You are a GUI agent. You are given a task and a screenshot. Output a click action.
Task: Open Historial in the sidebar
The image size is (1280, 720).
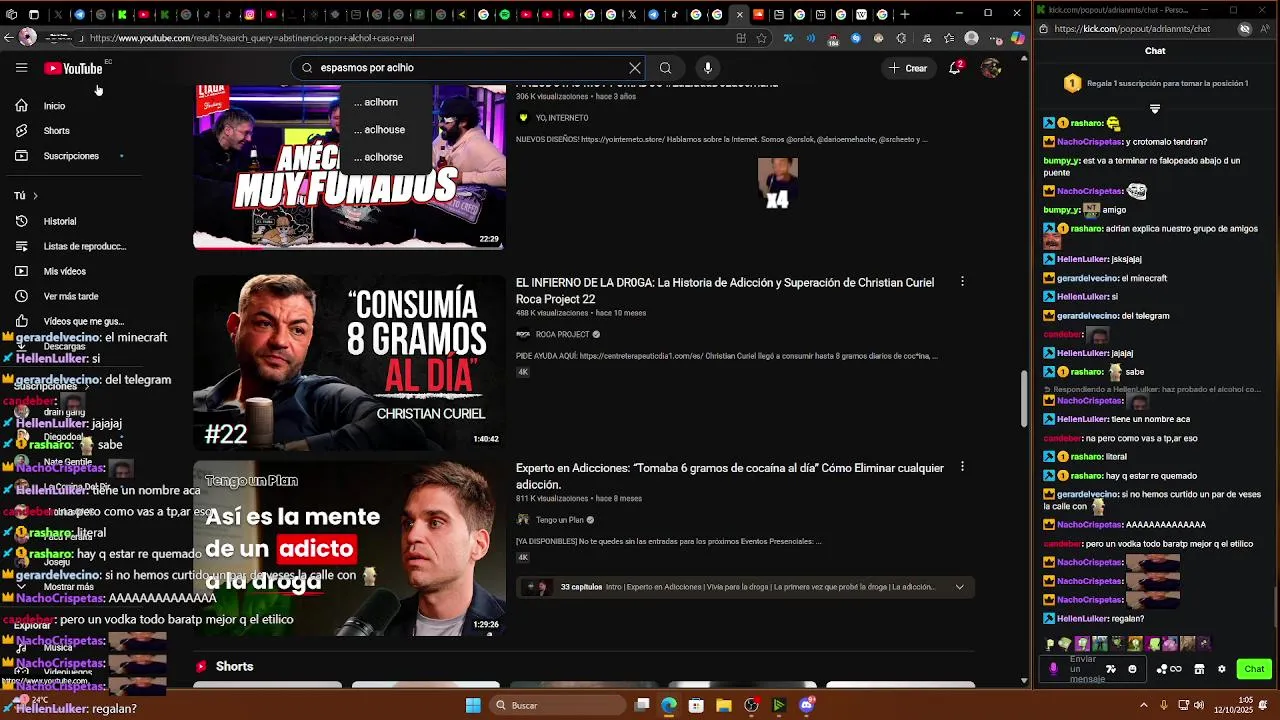(x=60, y=221)
